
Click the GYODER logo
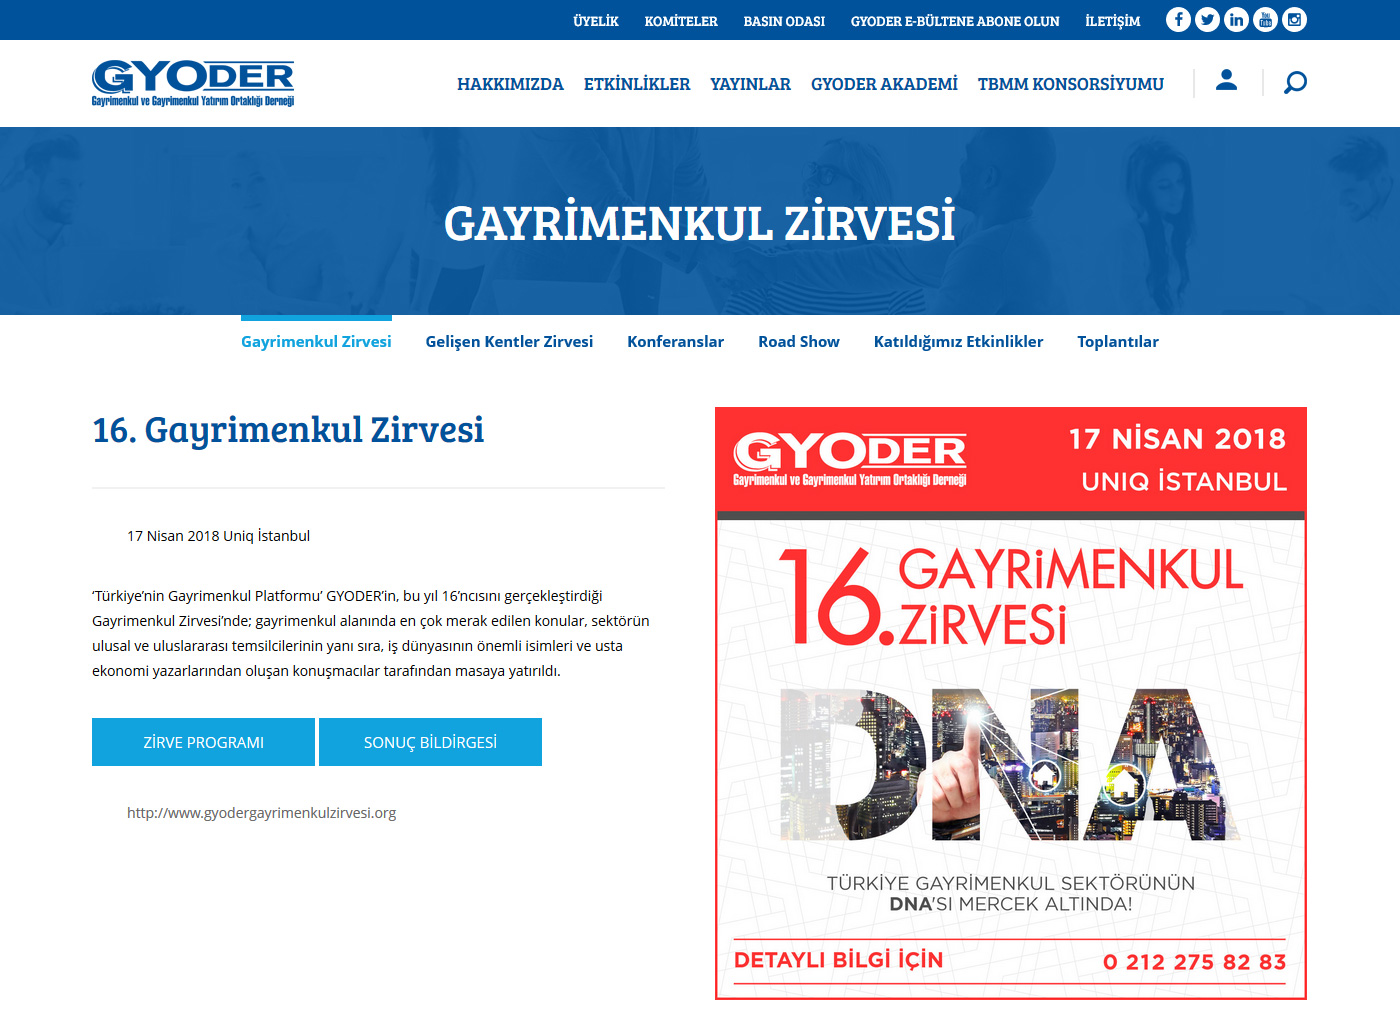click(x=192, y=83)
